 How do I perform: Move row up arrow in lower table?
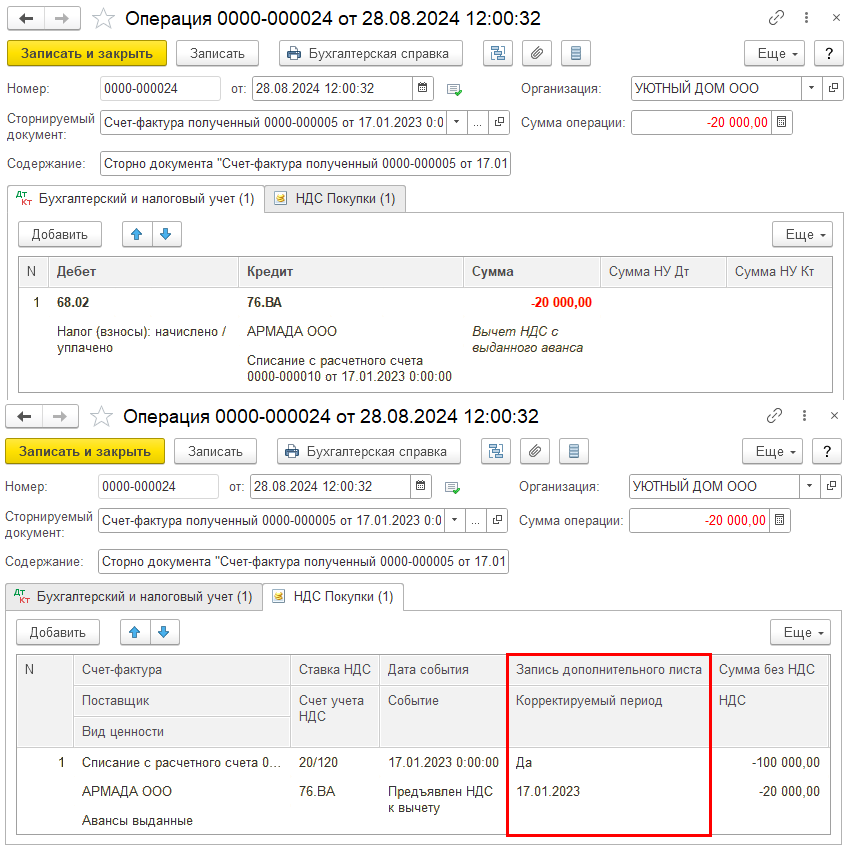(134, 632)
